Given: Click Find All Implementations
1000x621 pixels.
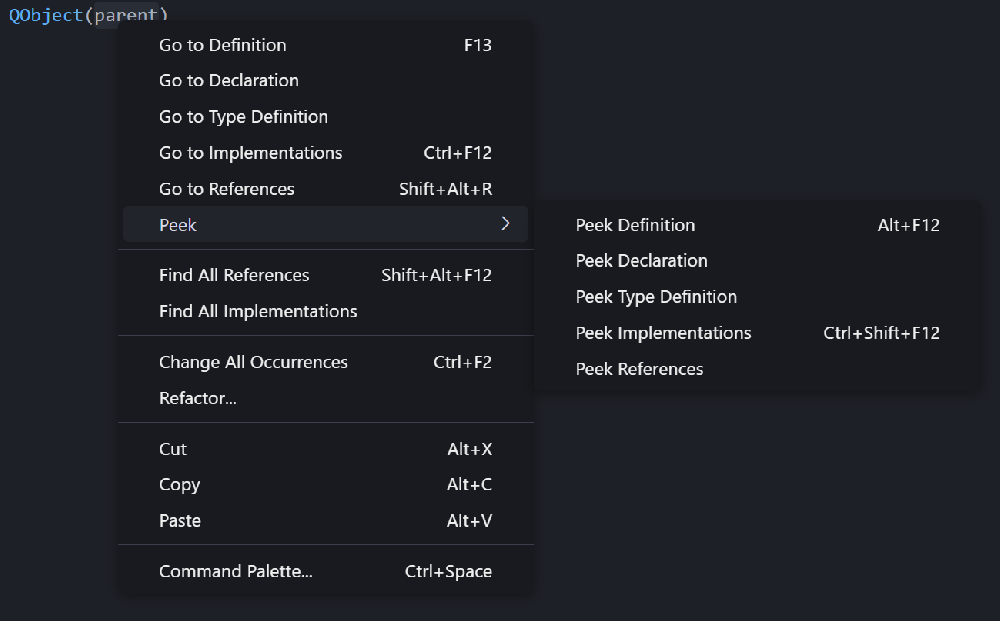Looking at the screenshot, I should pyautogui.click(x=258, y=311).
